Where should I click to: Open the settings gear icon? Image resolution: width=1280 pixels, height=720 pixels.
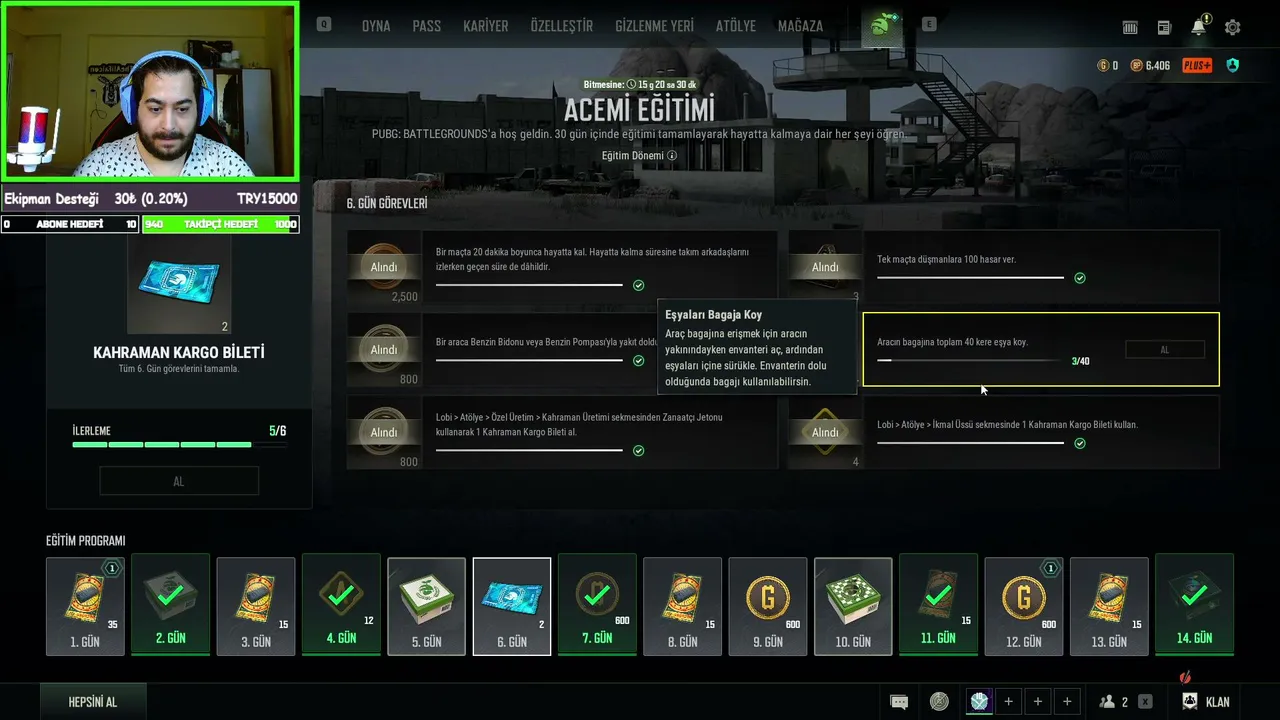1233,28
